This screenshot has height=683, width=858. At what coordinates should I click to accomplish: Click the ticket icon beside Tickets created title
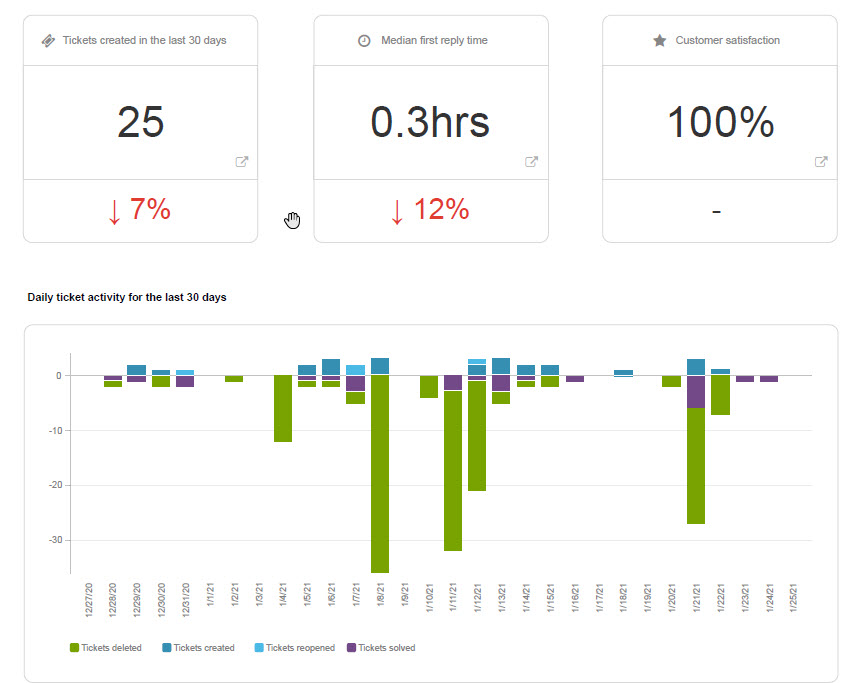48,41
